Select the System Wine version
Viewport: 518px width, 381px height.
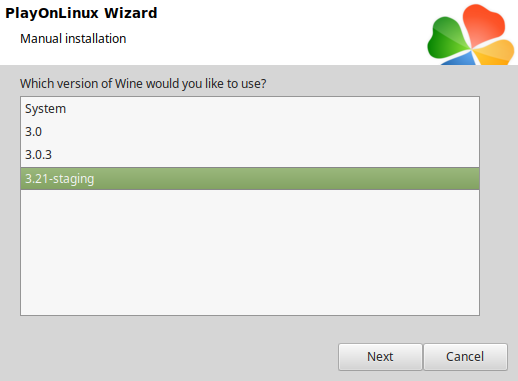click(x=250, y=109)
